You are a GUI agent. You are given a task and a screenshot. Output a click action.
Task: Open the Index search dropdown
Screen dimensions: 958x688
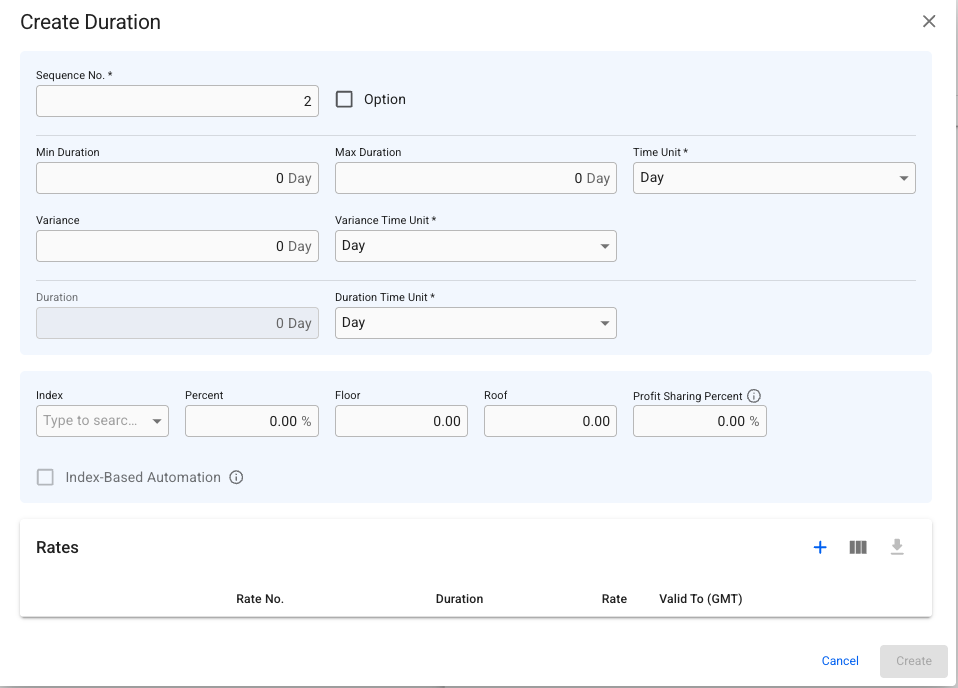pyautogui.click(x=102, y=421)
